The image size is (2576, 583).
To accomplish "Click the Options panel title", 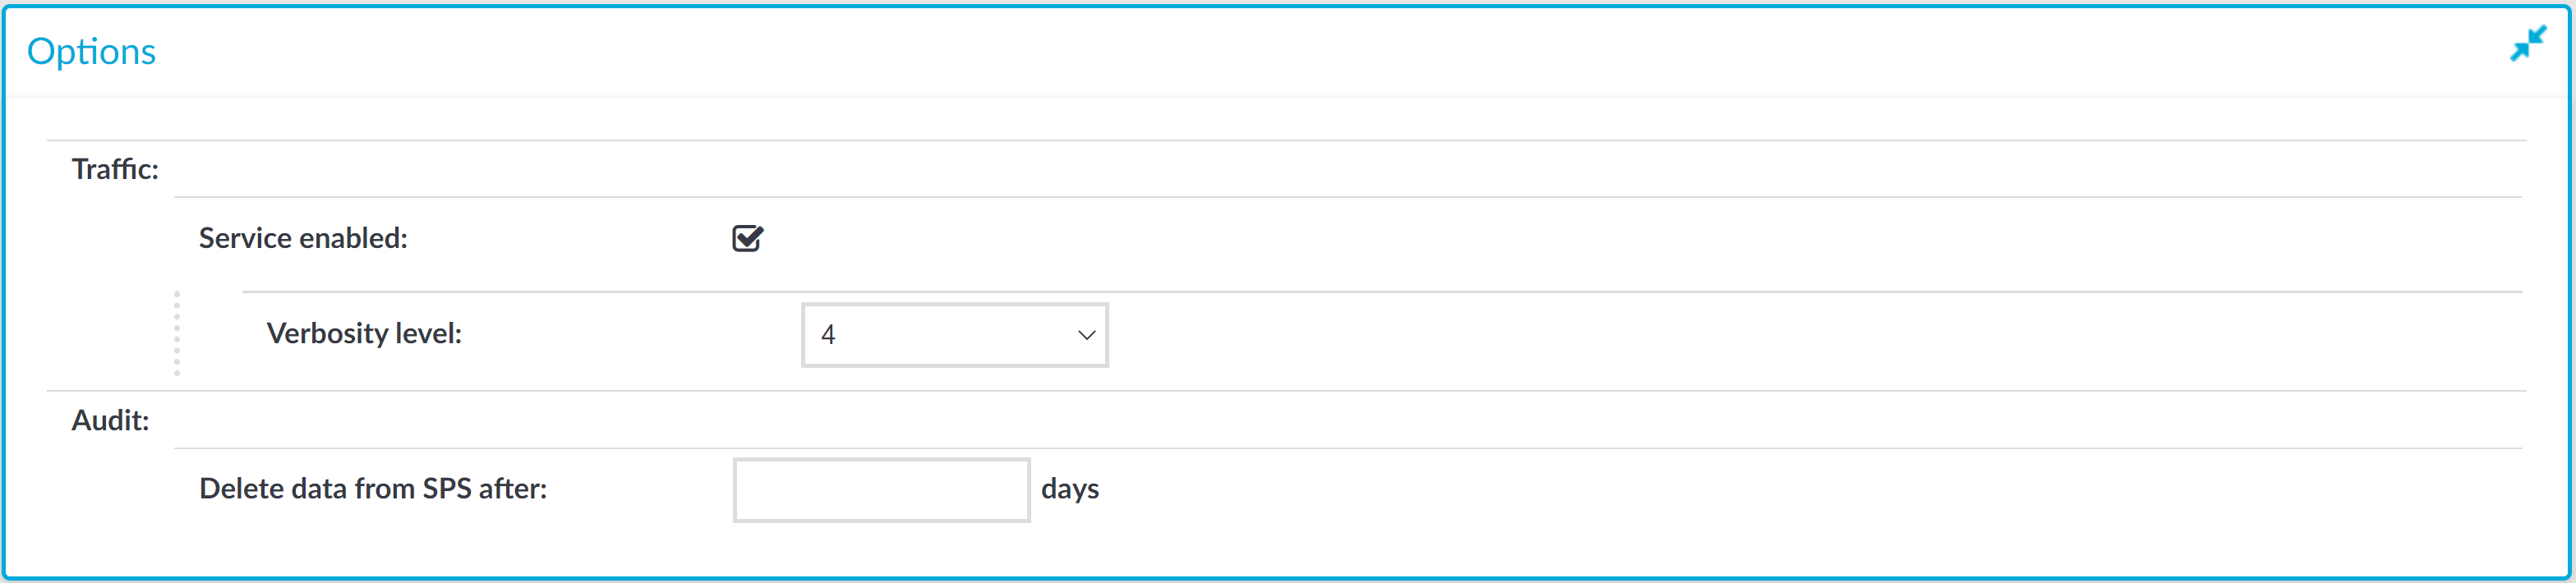I will (91, 51).
